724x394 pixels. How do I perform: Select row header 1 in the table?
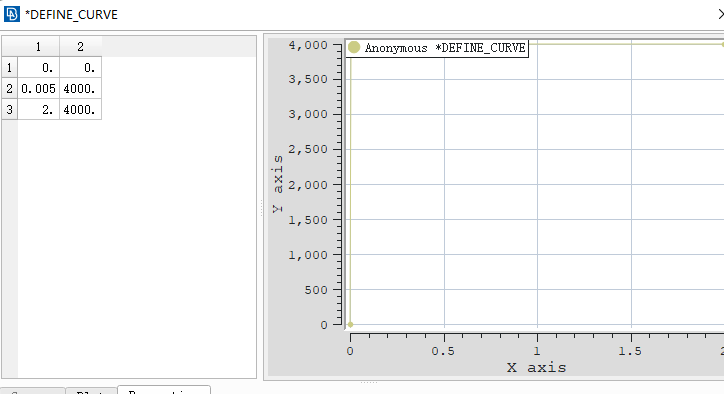click(9, 68)
